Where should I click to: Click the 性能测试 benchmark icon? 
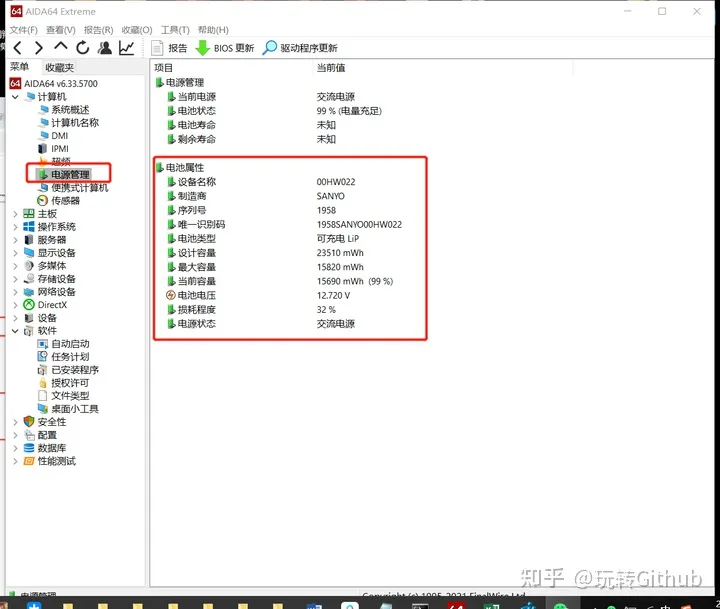coord(29,461)
